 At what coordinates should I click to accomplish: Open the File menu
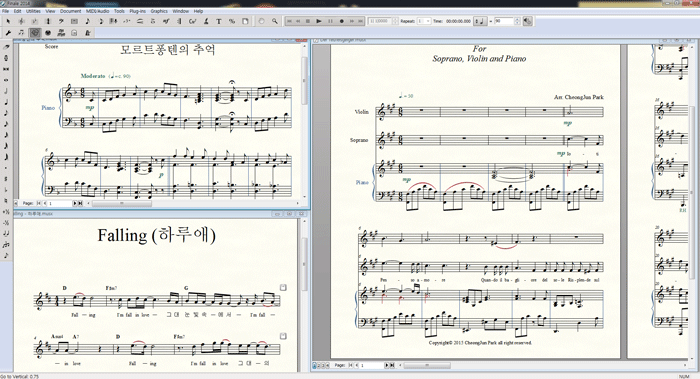tap(5, 11)
